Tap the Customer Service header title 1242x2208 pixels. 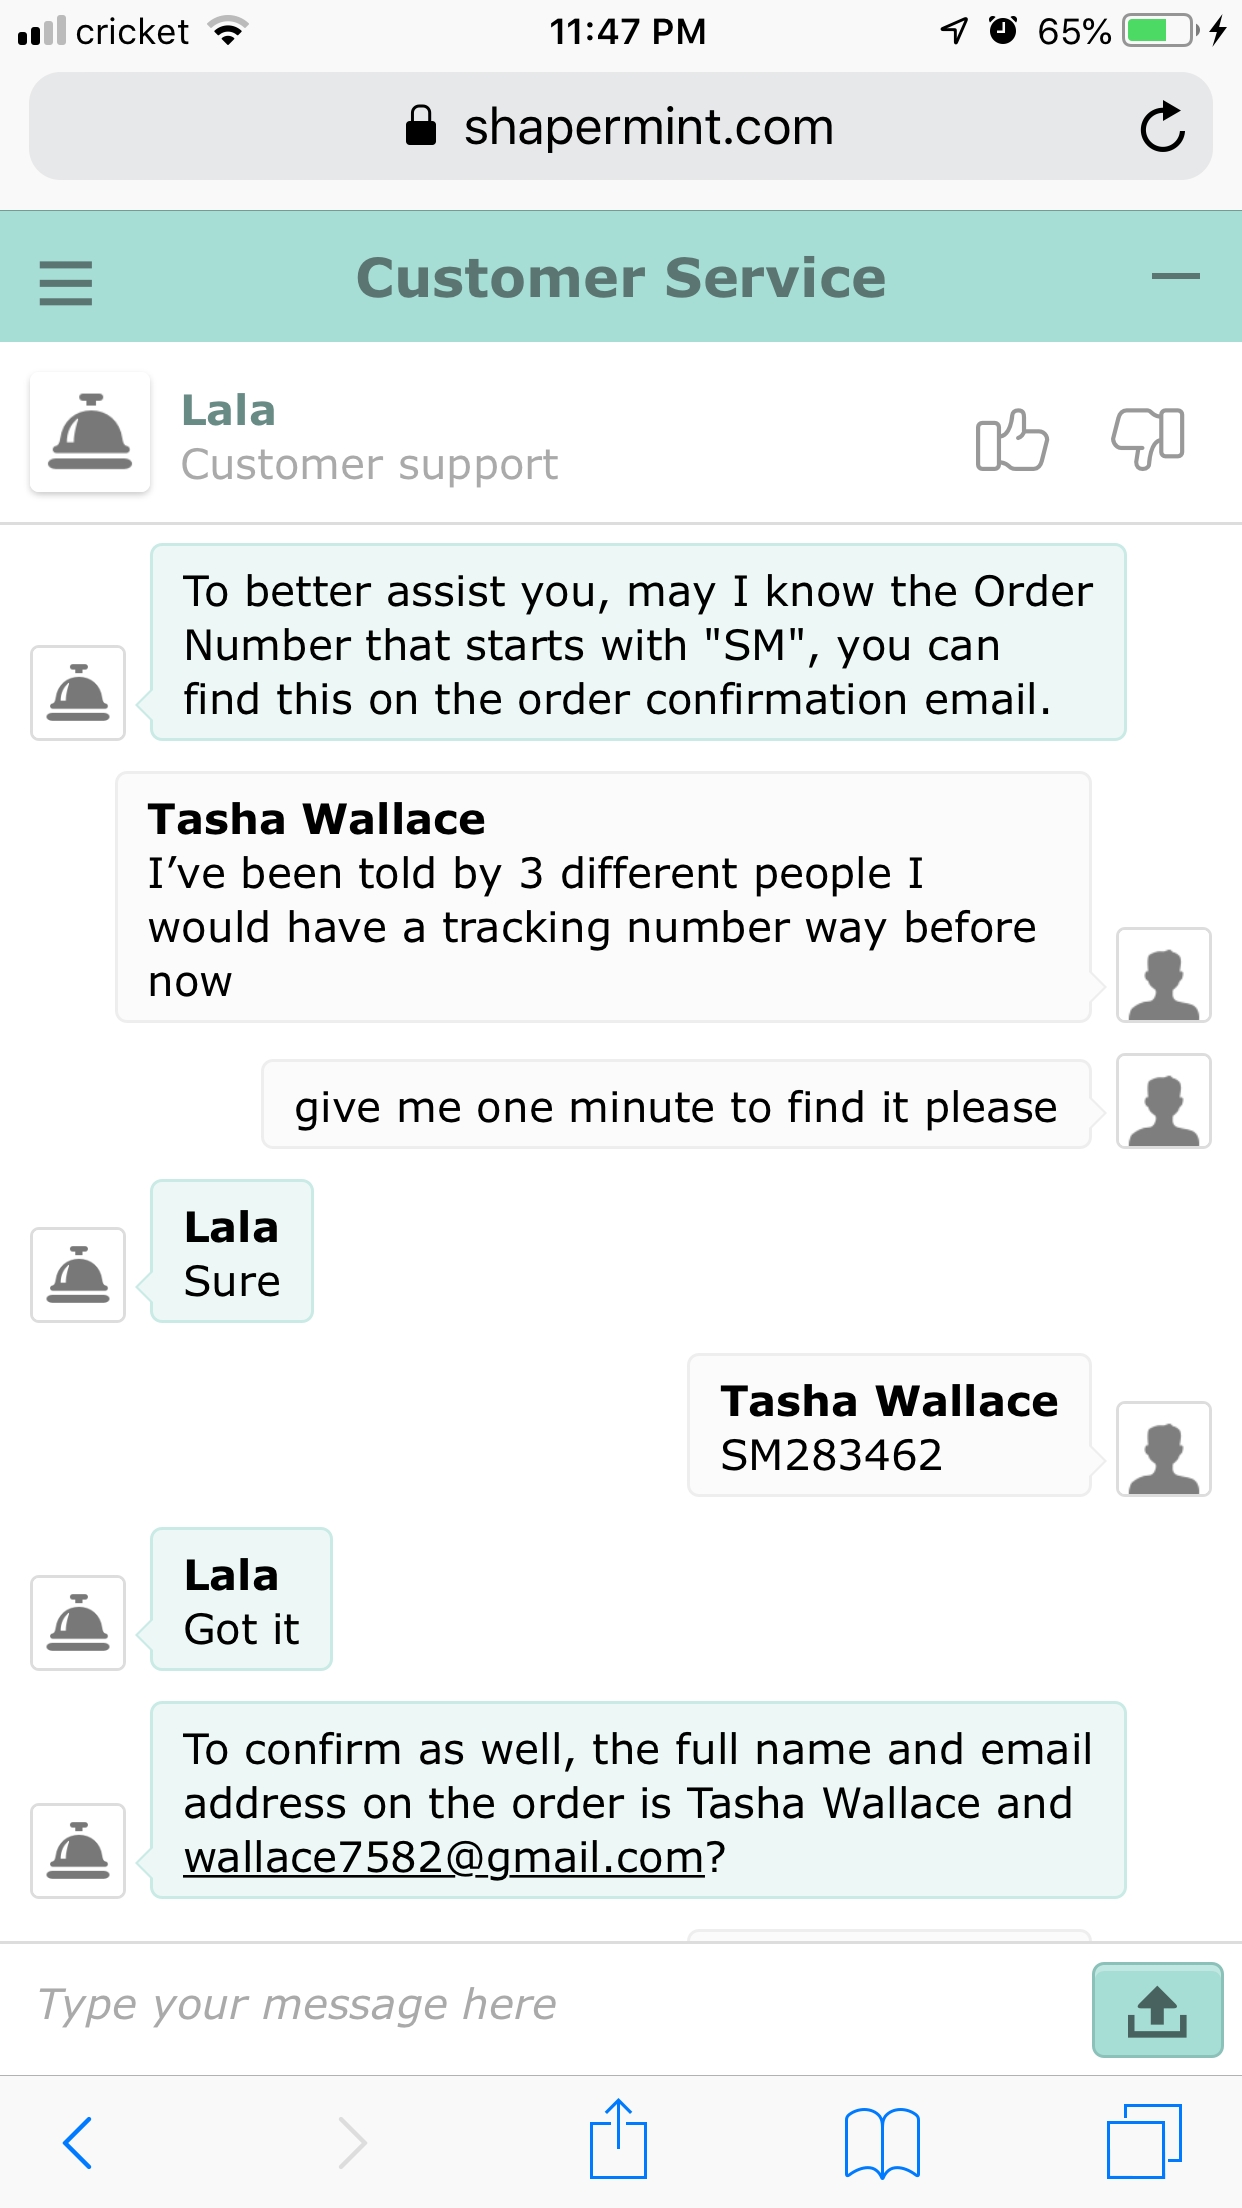(x=621, y=277)
